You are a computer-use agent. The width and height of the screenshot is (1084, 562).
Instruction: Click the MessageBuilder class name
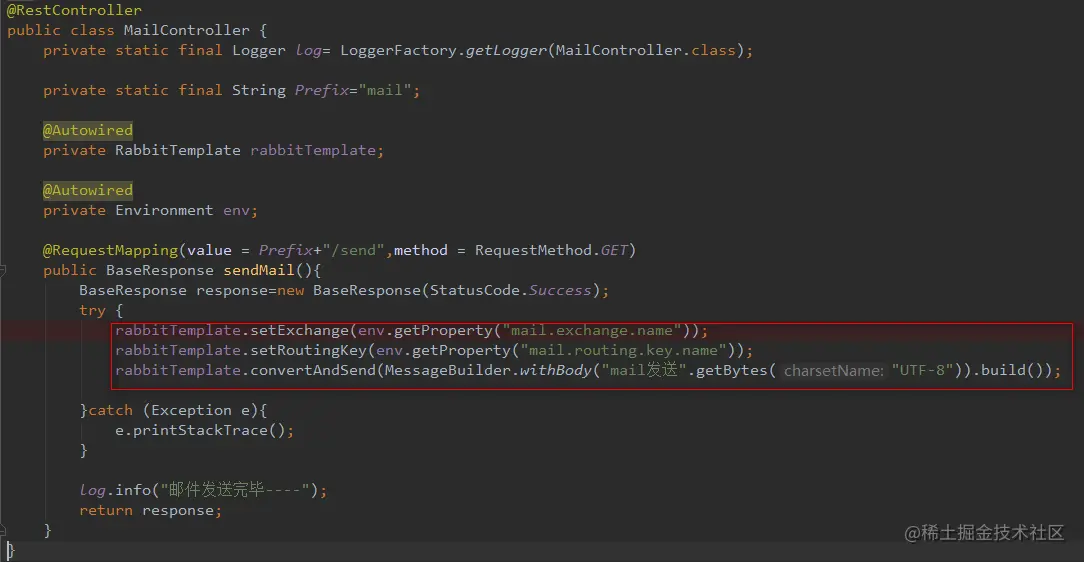pyautogui.click(x=447, y=371)
